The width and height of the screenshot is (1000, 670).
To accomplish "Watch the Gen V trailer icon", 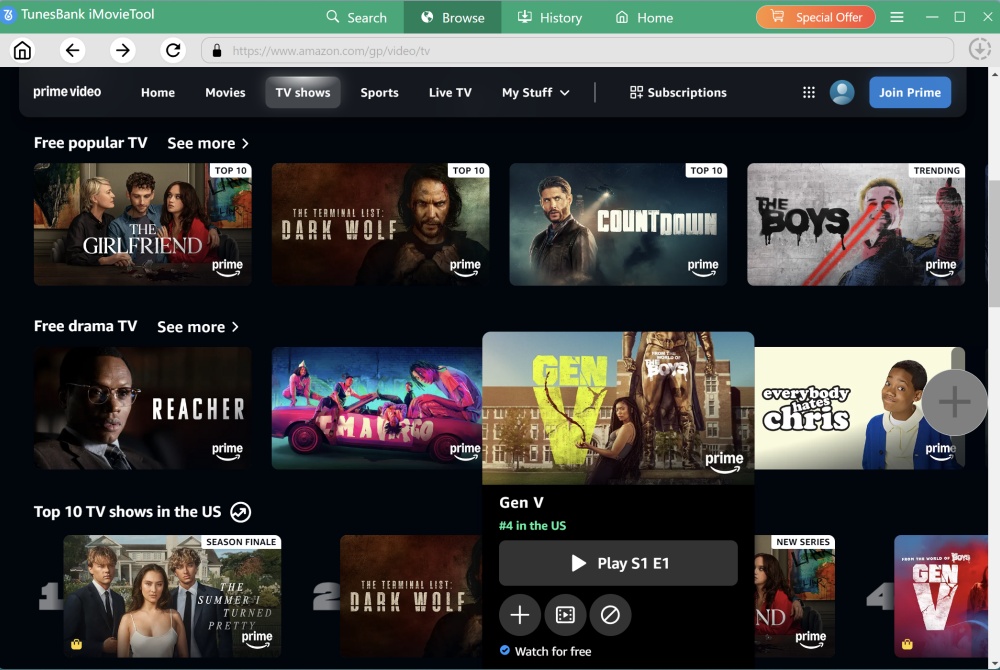I will coord(565,615).
